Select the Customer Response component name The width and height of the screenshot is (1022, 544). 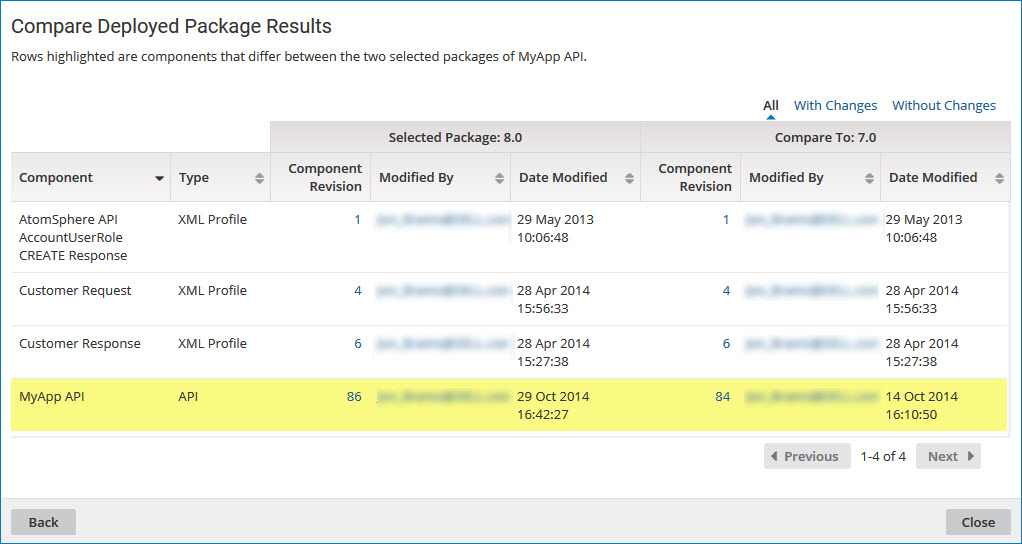[x=80, y=343]
